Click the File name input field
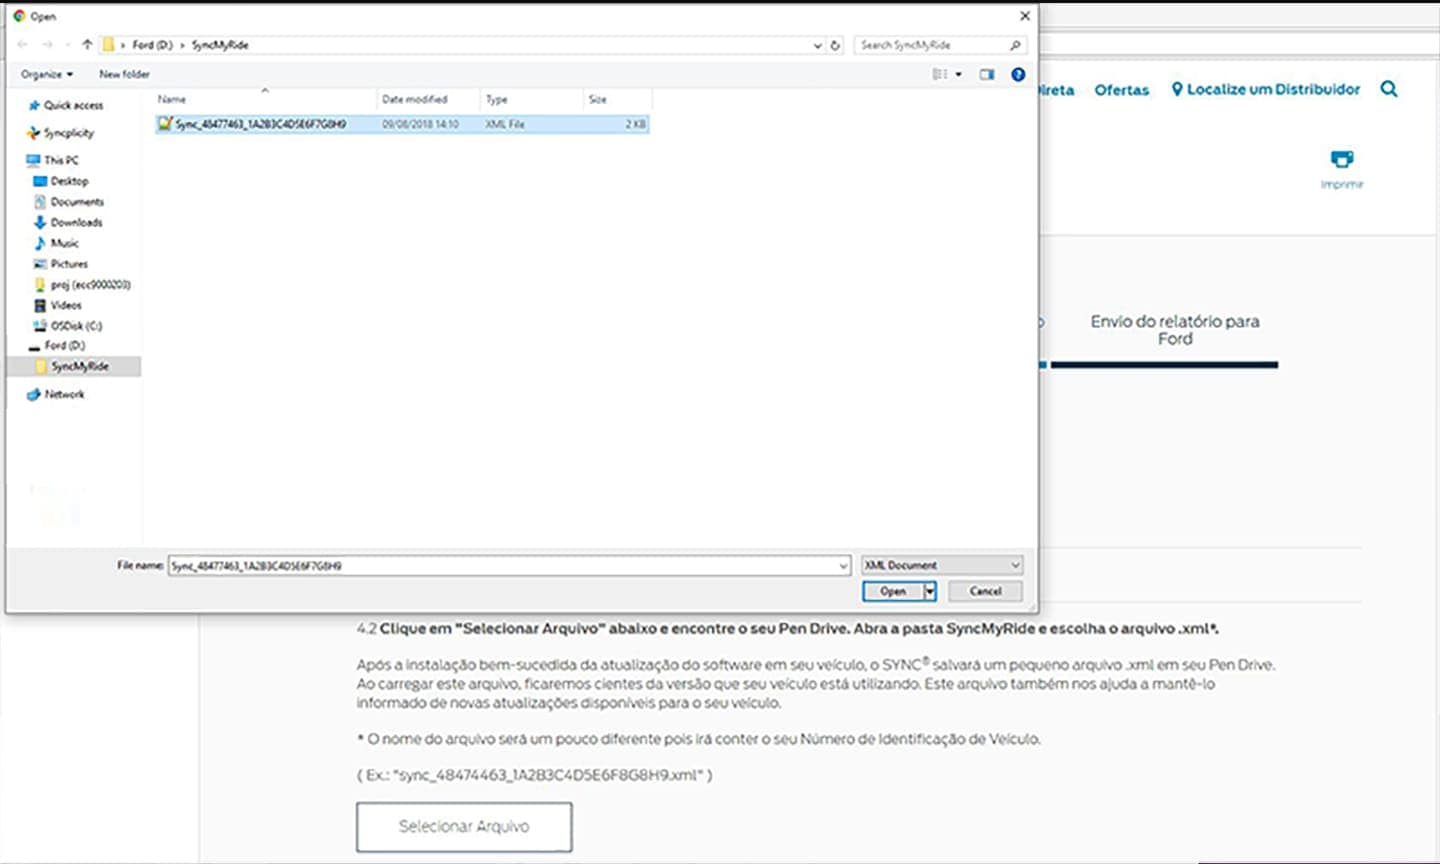 coord(500,566)
